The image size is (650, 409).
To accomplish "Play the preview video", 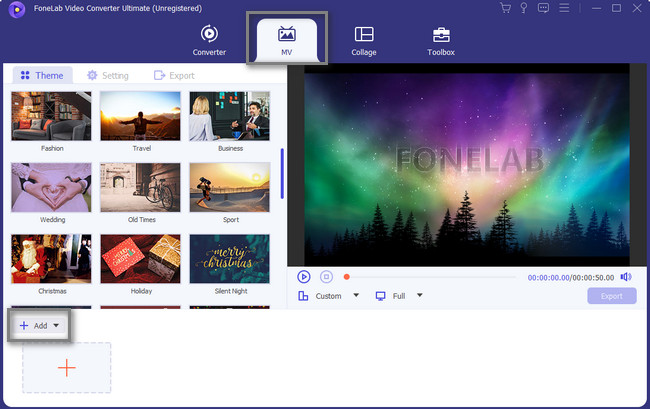I will pyautogui.click(x=303, y=276).
